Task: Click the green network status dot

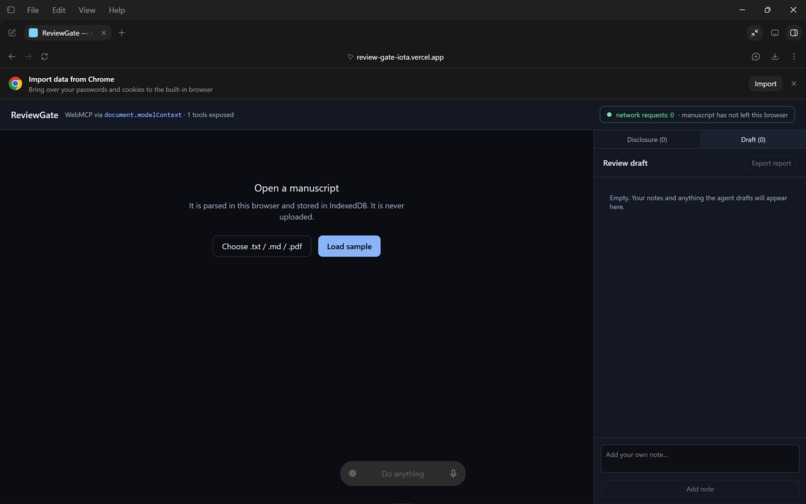Action: (609, 115)
